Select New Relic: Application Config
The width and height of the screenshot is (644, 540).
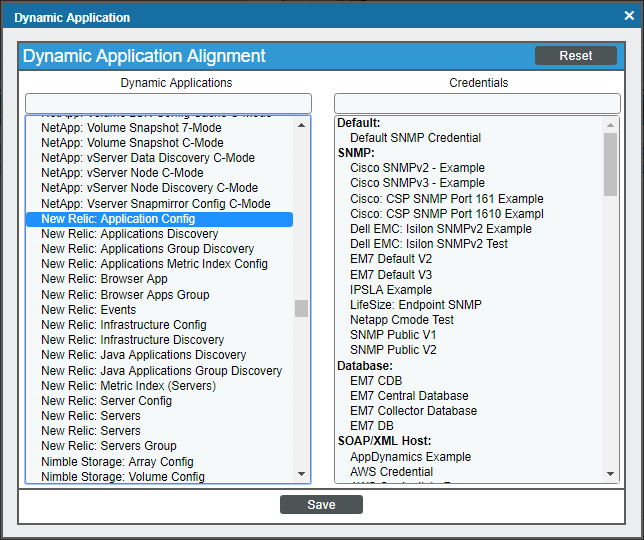coord(159,219)
